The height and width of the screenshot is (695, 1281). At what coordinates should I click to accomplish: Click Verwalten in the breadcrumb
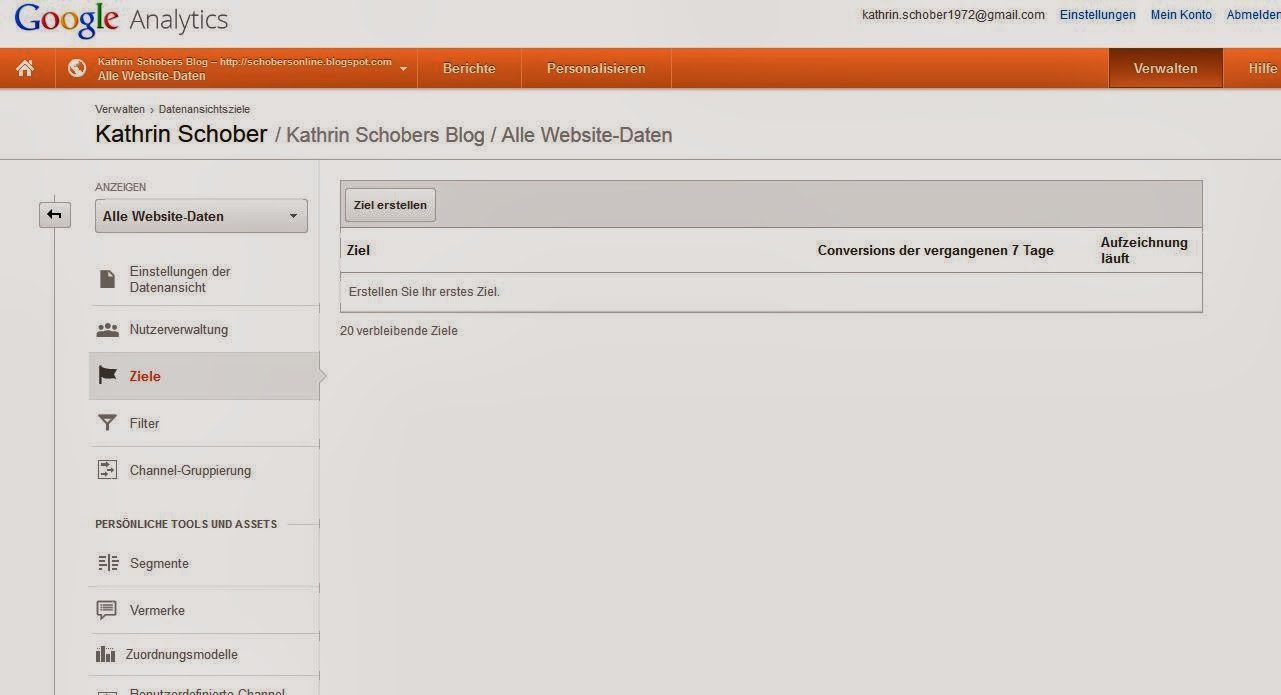tap(120, 109)
